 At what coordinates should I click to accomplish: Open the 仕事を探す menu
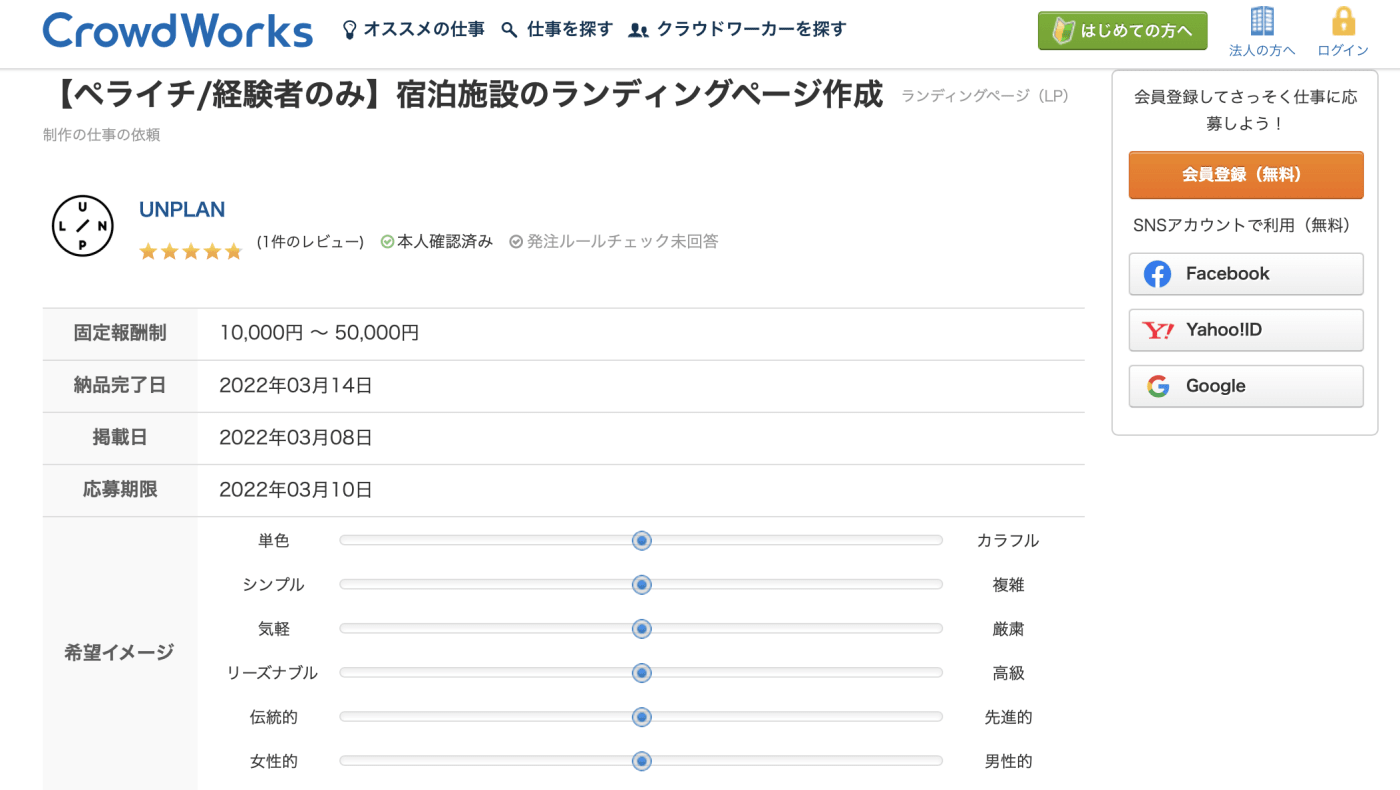click(569, 30)
